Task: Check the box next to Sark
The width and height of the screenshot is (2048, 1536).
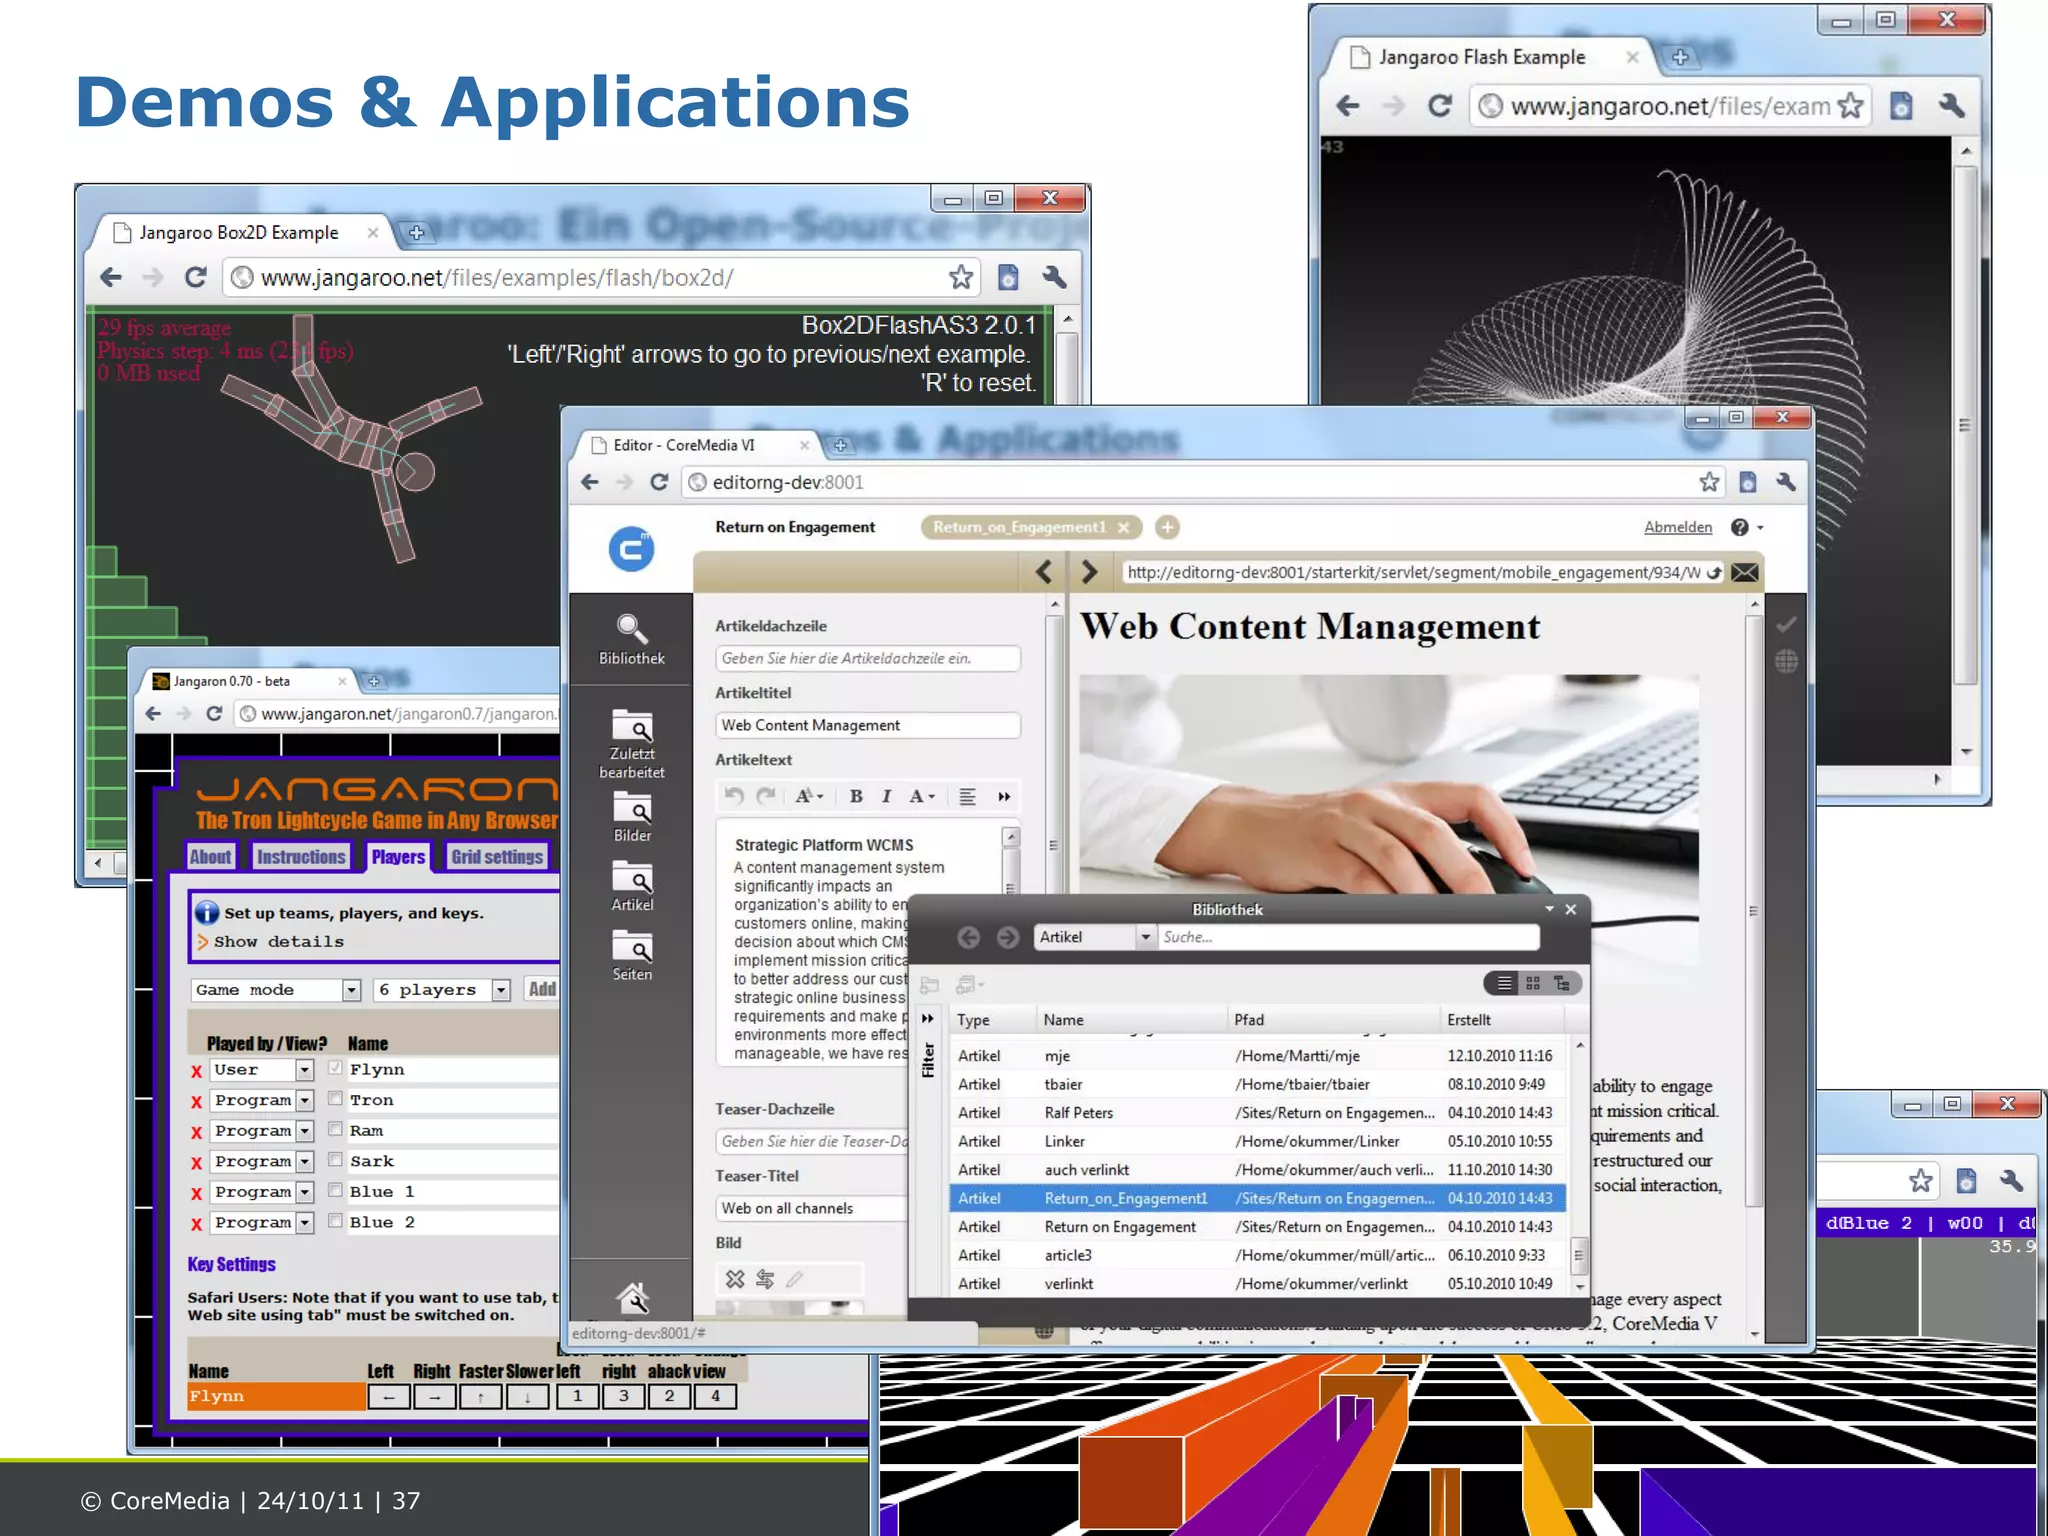Action: coord(336,1160)
